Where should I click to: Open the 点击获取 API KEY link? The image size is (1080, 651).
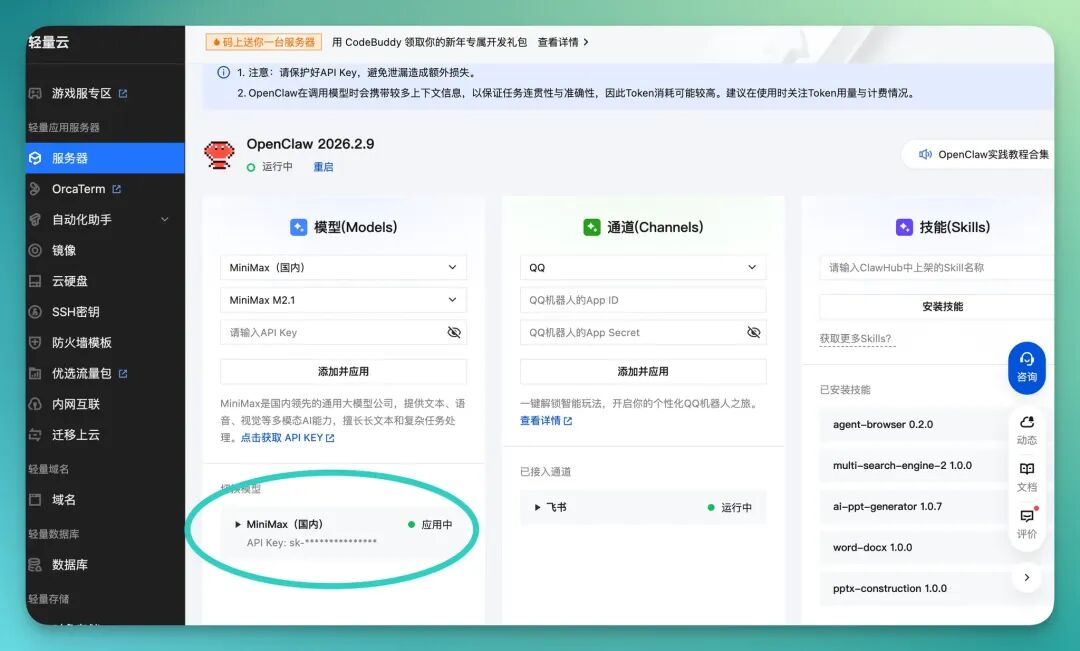point(287,437)
